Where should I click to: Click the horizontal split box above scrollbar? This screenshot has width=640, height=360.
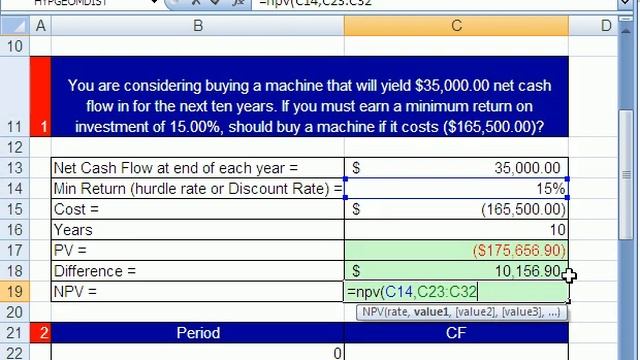tap(626, 19)
